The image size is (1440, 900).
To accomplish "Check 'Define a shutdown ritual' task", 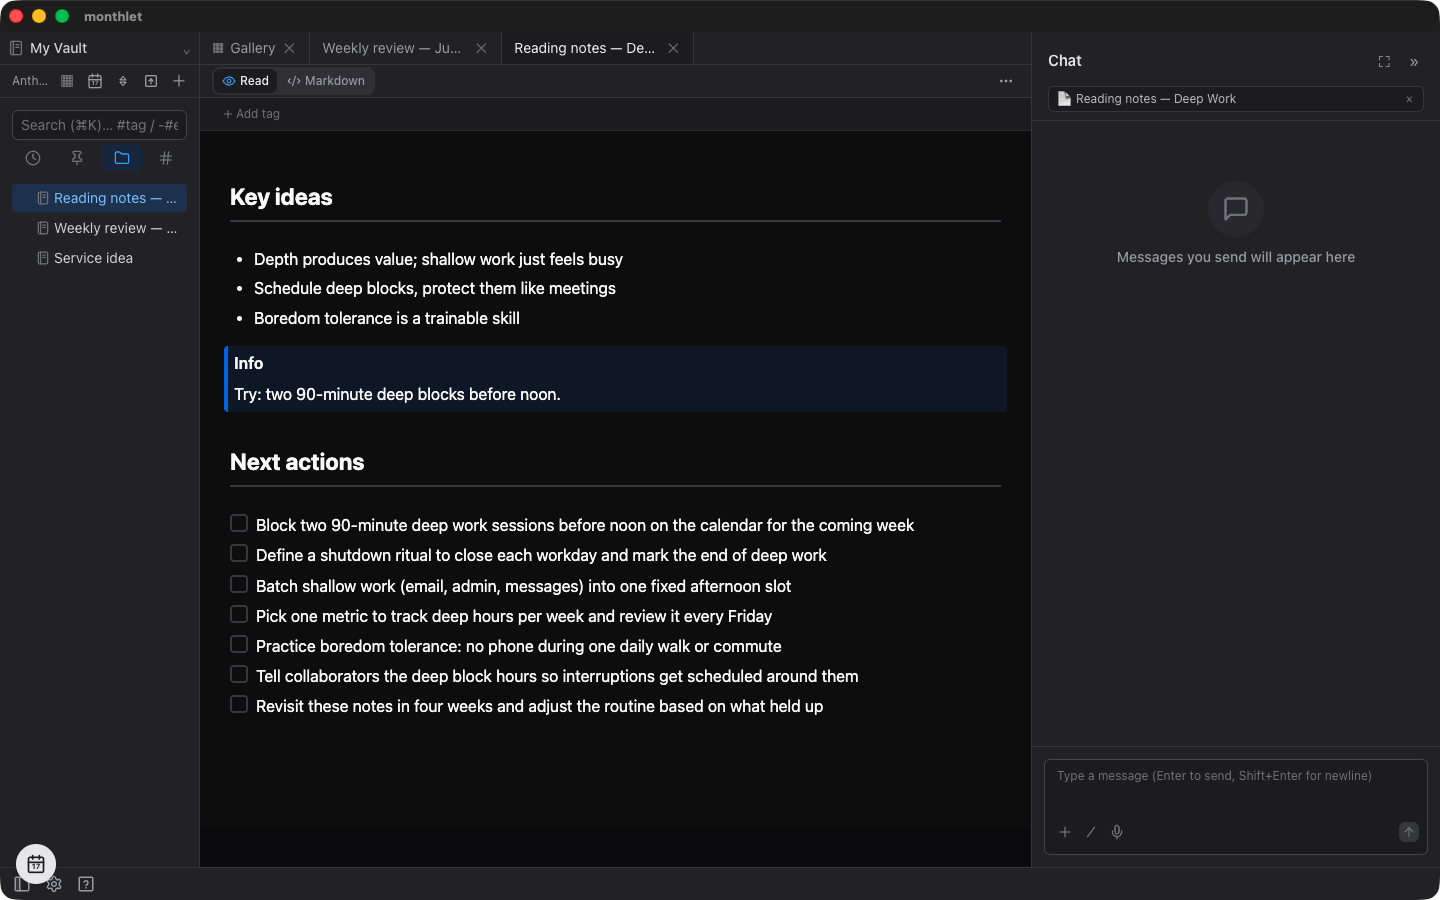I will pyautogui.click(x=239, y=553).
